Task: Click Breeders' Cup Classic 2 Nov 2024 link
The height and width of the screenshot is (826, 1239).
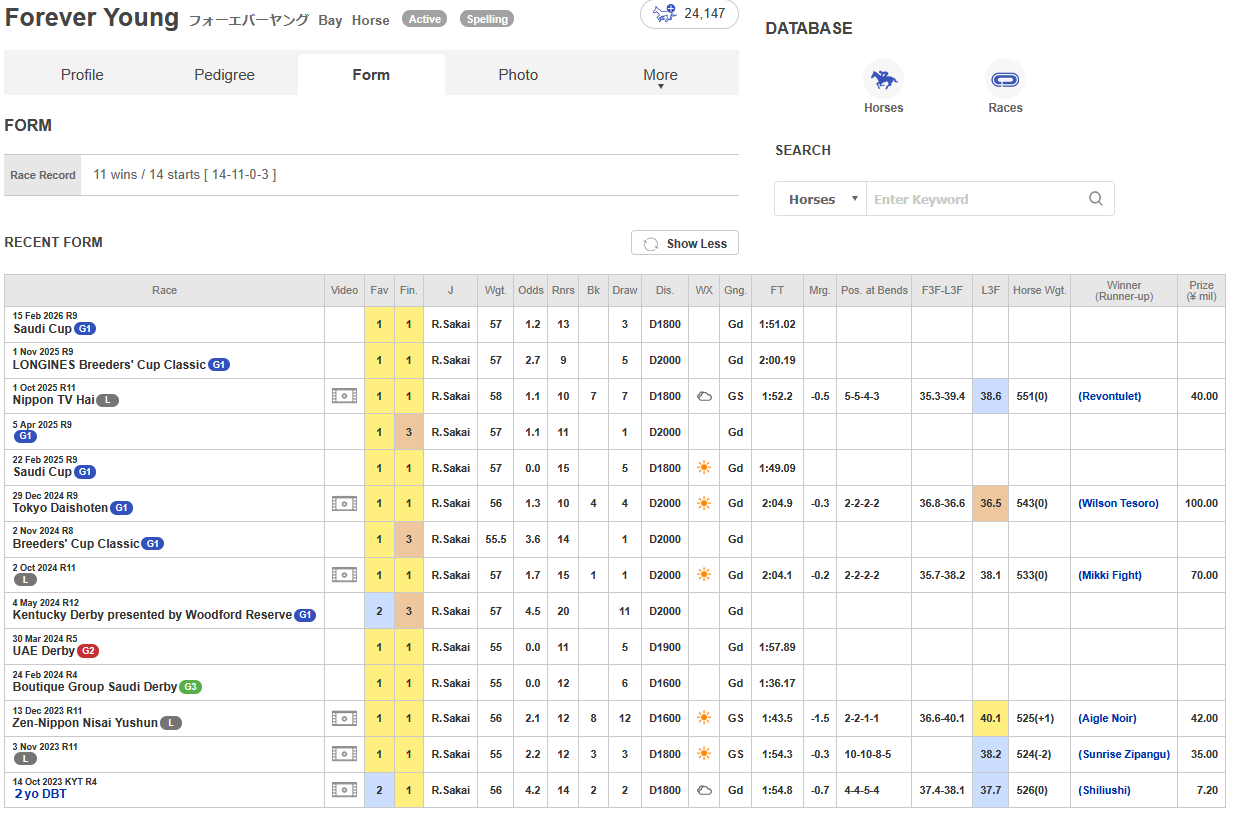Action: click(x=76, y=544)
